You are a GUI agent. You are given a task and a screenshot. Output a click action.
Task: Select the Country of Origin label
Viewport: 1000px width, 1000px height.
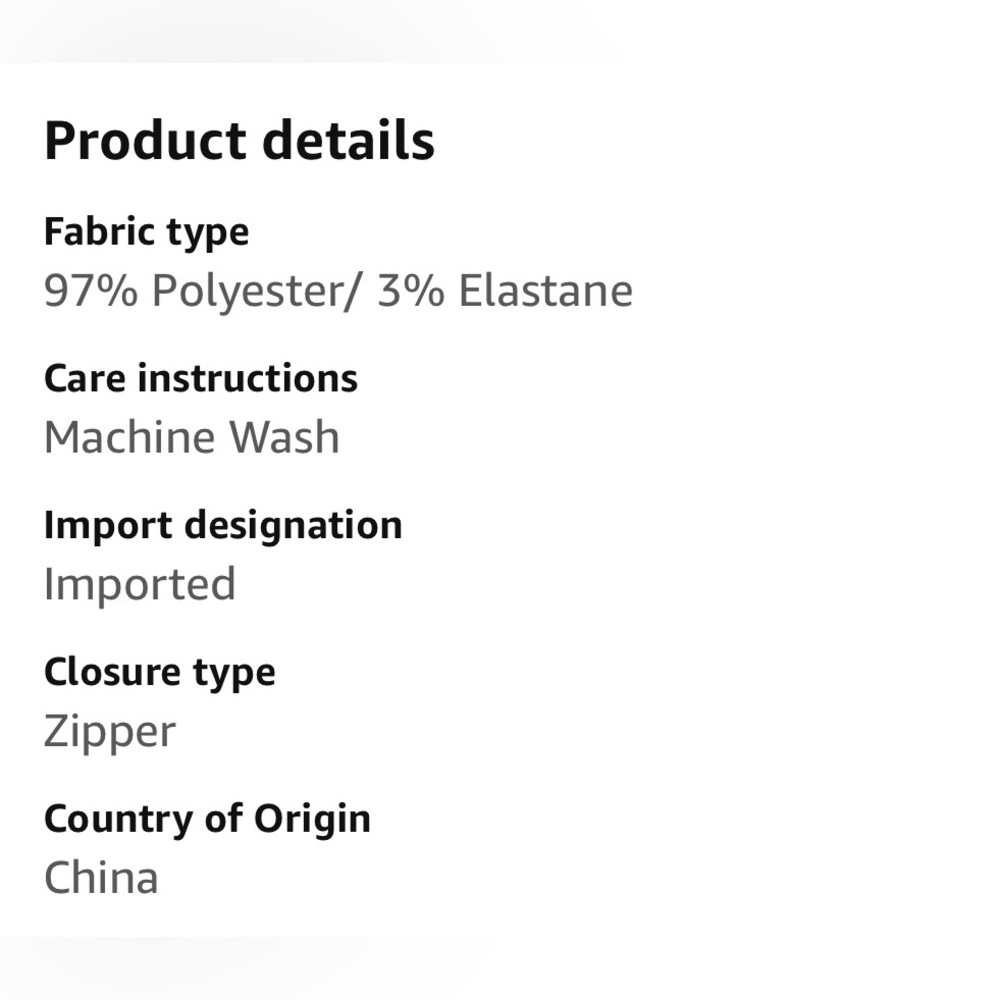point(207,820)
